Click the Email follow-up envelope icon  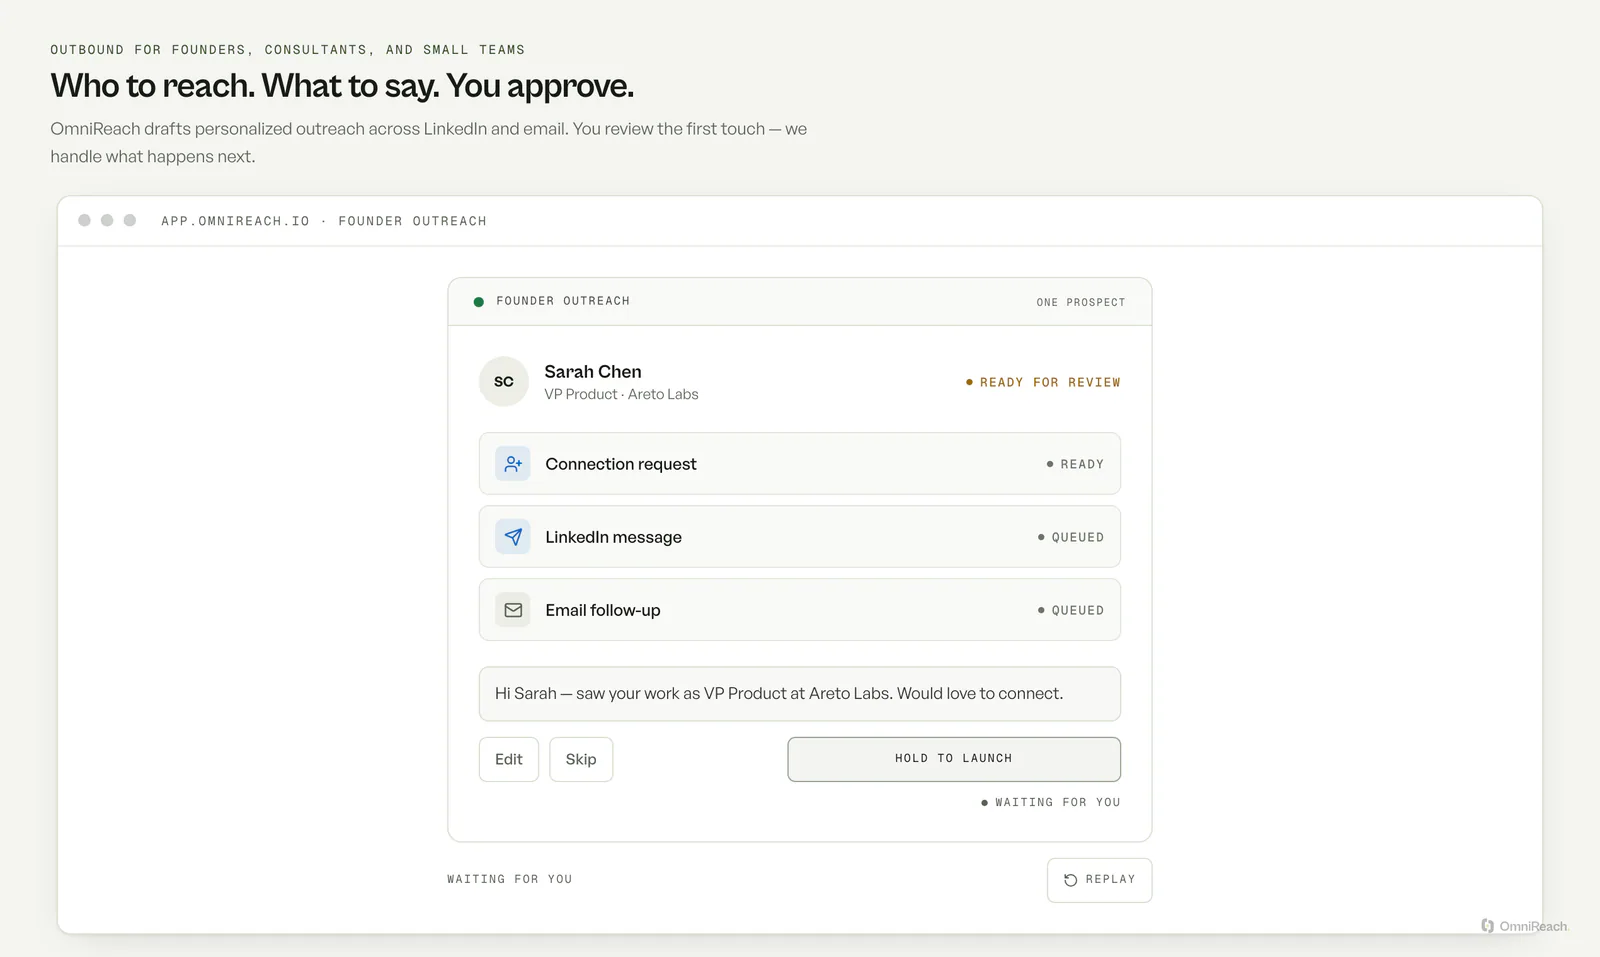coord(513,610)
